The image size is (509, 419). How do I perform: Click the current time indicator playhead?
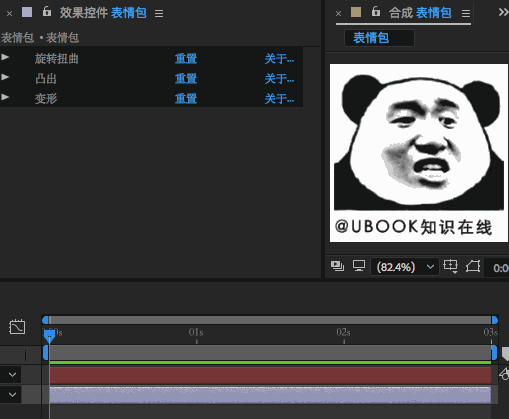[49, 335]
